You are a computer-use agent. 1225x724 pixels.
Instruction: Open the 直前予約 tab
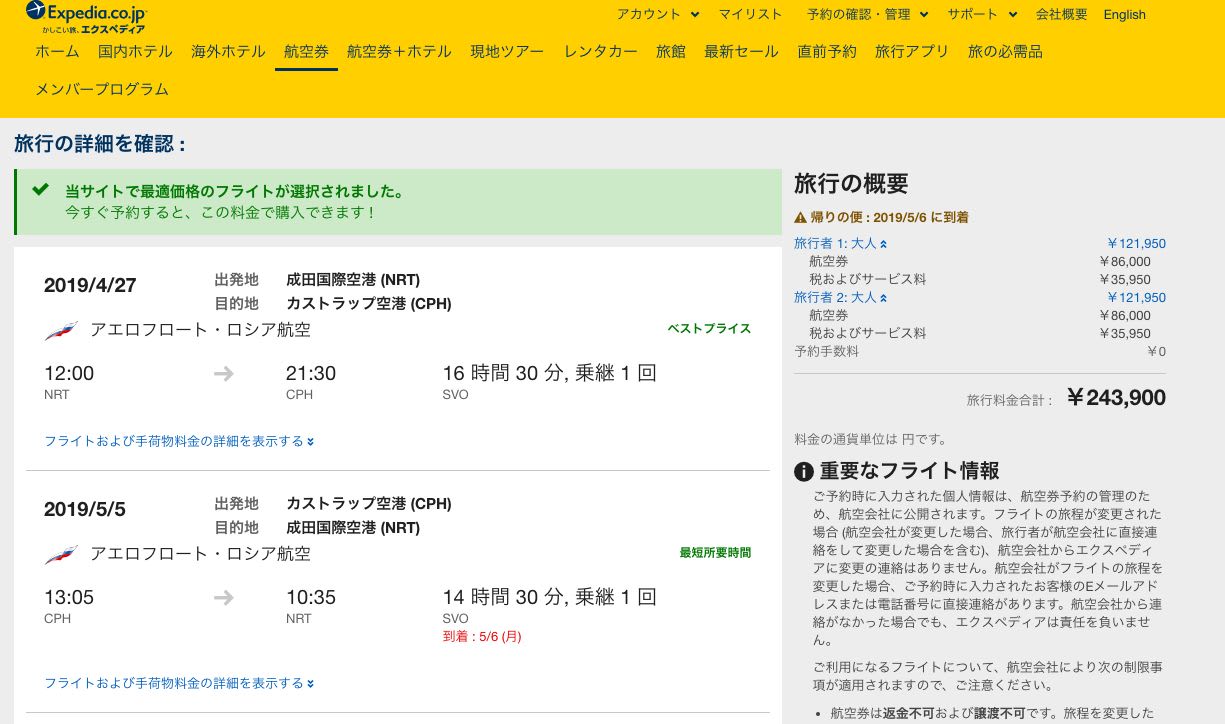pos(827,51)
